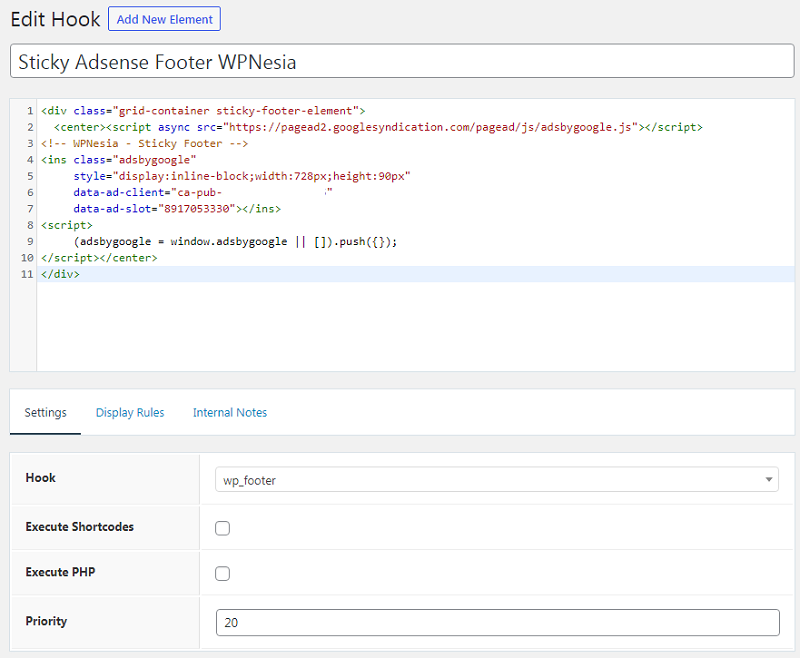Click the Edit Hook page heading
This screenshot has width=800, height=658.
click(x=55, y=19)
